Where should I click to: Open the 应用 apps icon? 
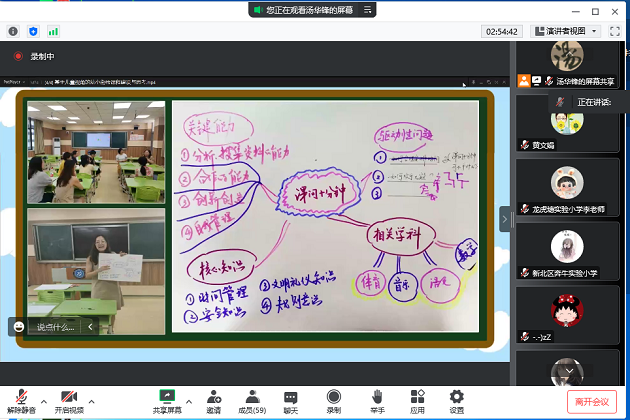[417, 401]
